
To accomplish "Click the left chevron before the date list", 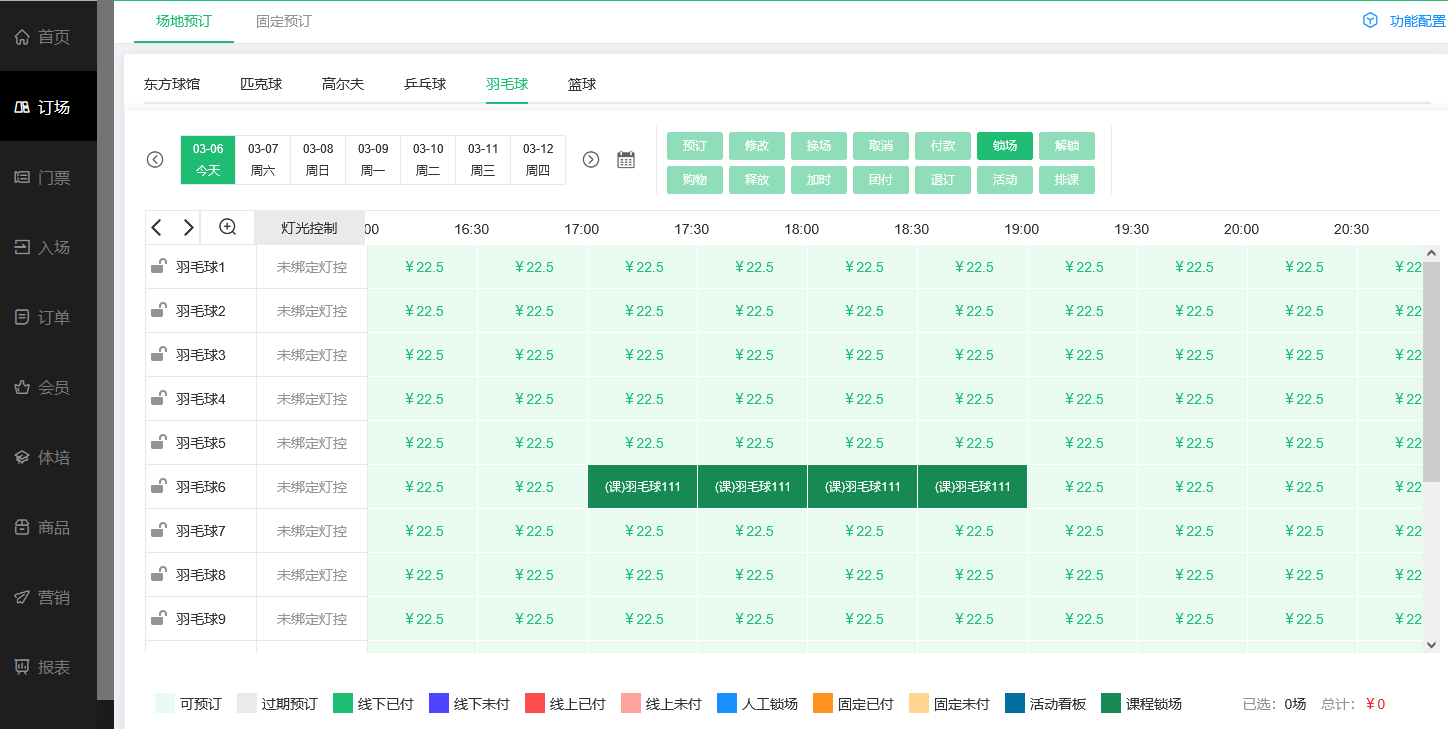I will click(x=155, y=159).
